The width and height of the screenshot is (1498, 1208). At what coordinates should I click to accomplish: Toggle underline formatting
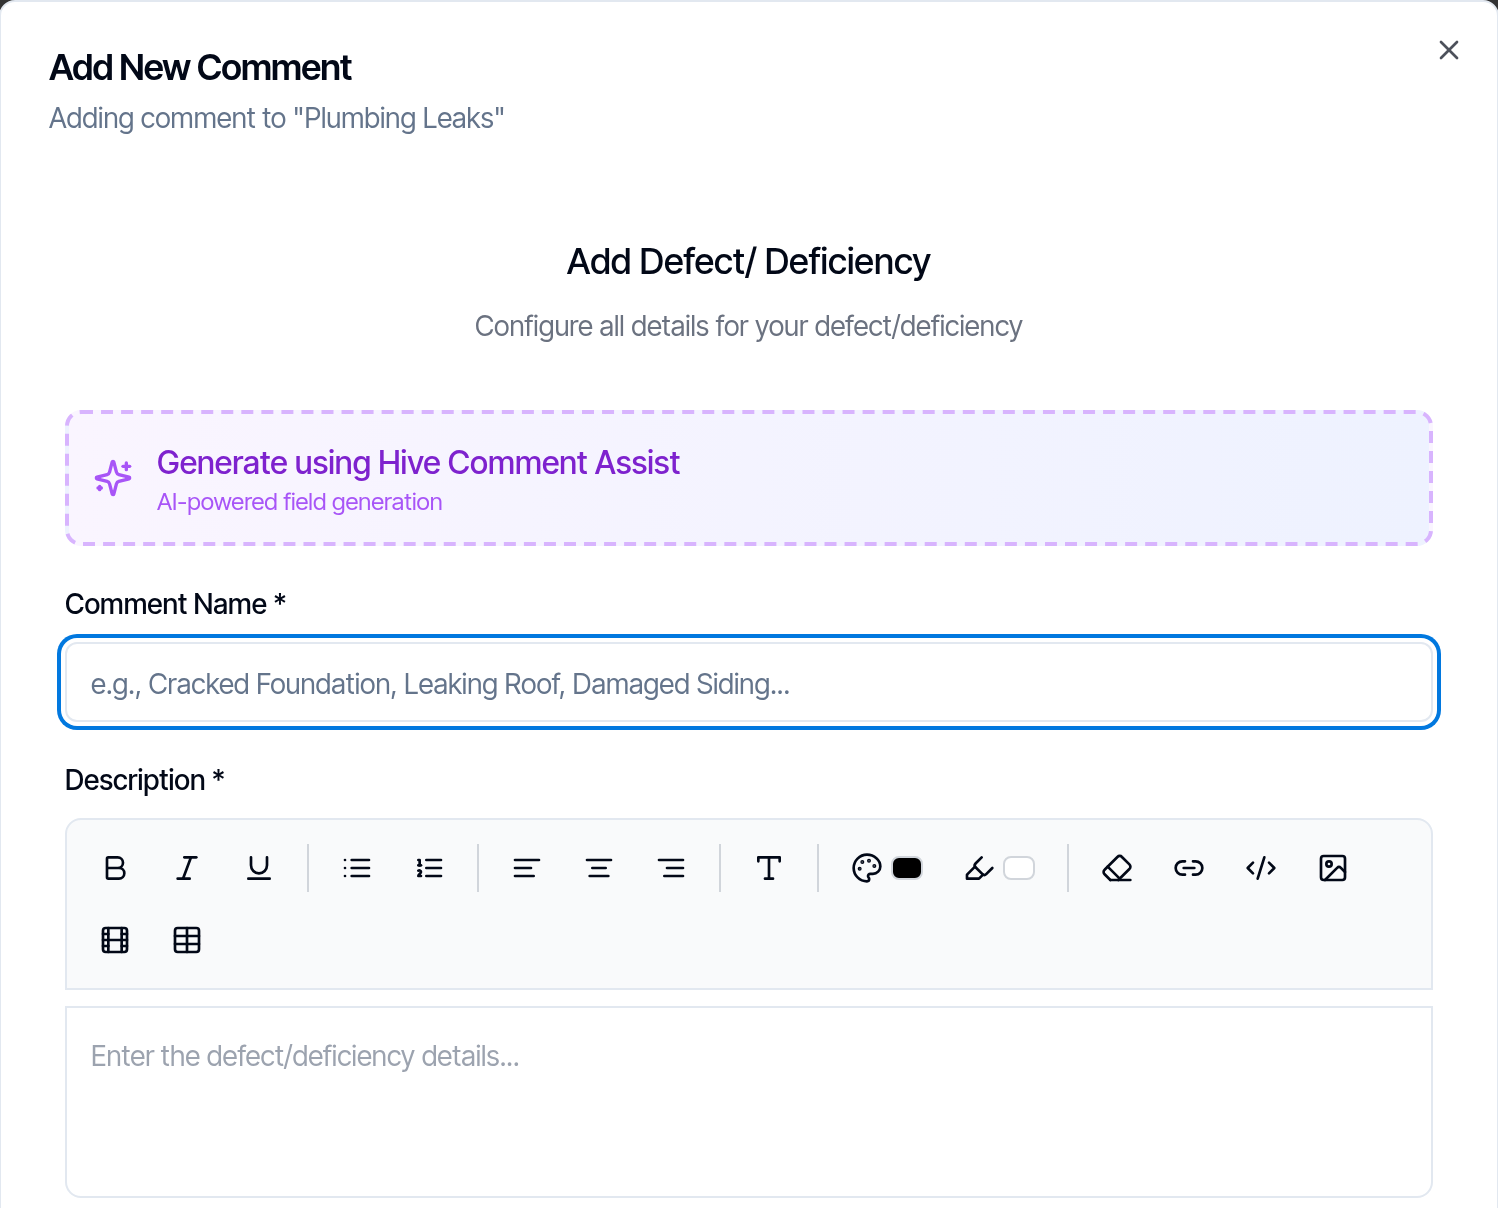[259, 868]
